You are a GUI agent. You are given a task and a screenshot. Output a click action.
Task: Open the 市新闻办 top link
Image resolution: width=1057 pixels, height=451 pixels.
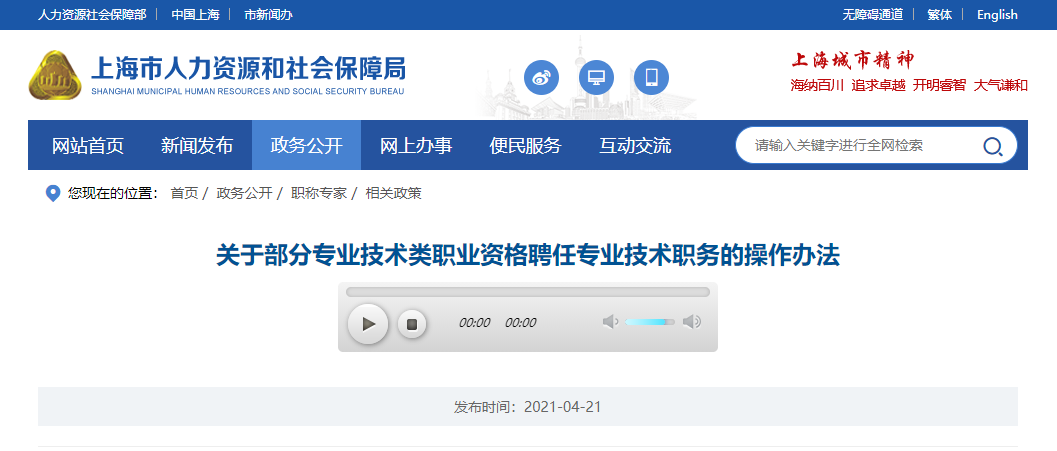click(x=268, y=15)
